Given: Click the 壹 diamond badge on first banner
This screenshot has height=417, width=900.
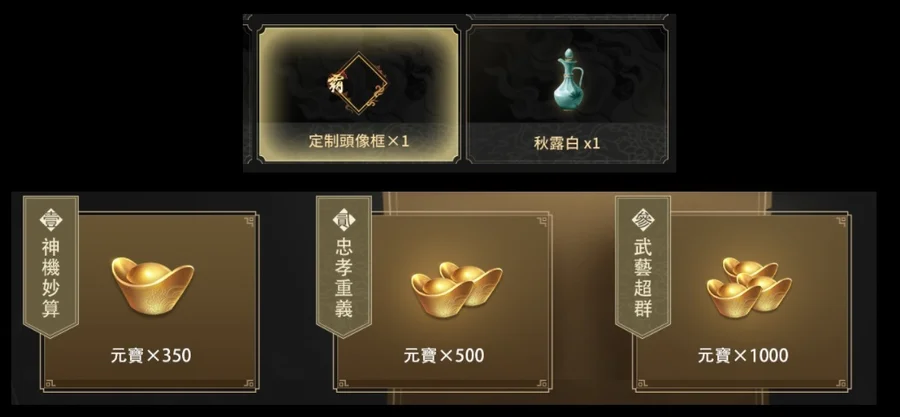Looking at the screenshot, I should pyautogui.click(x=51, y=220).
